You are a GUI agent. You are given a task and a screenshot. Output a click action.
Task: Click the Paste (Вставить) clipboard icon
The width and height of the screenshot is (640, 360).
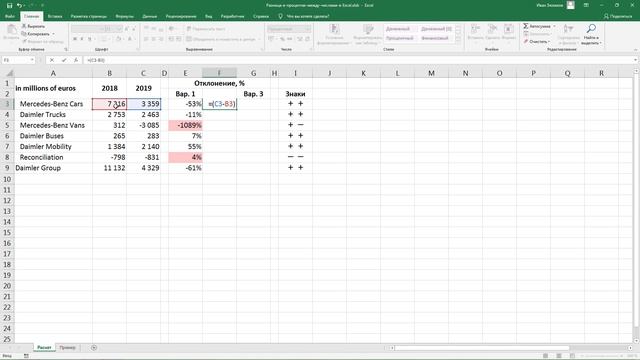coord(11,30)
